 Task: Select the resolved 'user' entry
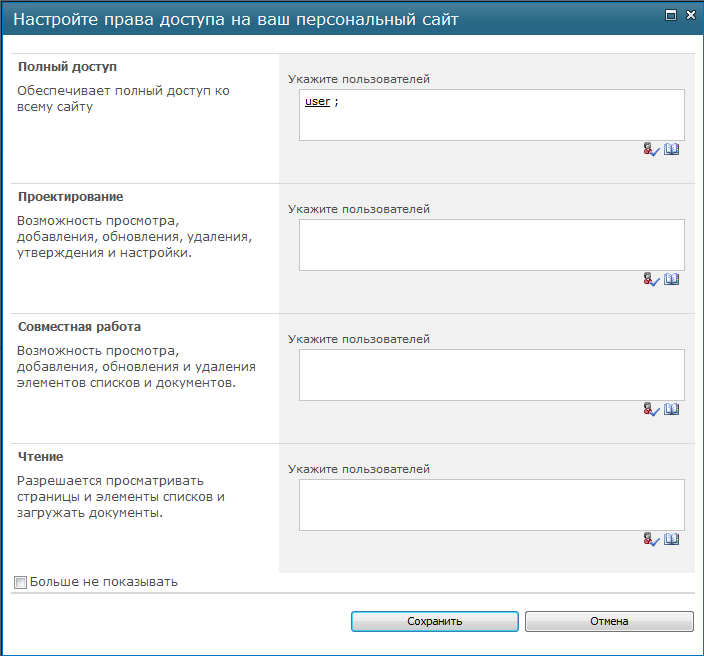point(317,101)
